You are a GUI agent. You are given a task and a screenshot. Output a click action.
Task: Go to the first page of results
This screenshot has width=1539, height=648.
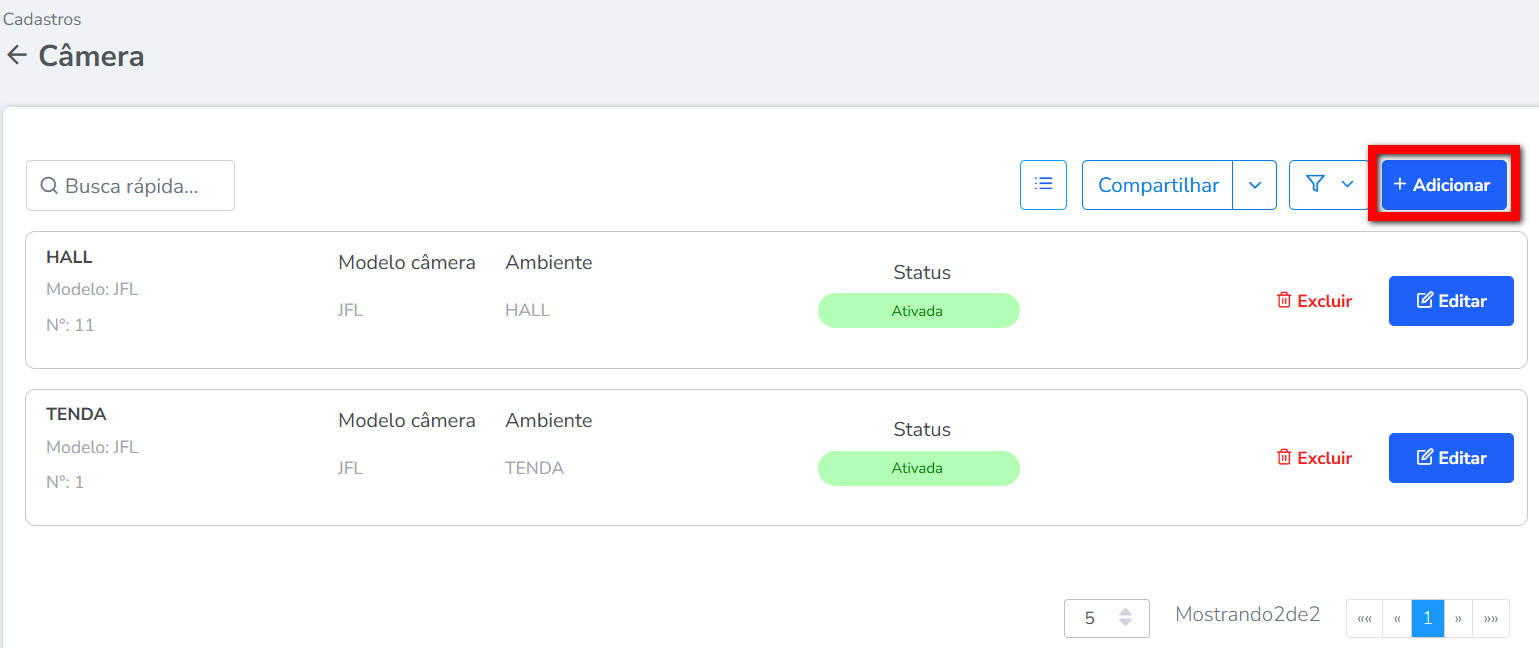(x=1364, y=619)
